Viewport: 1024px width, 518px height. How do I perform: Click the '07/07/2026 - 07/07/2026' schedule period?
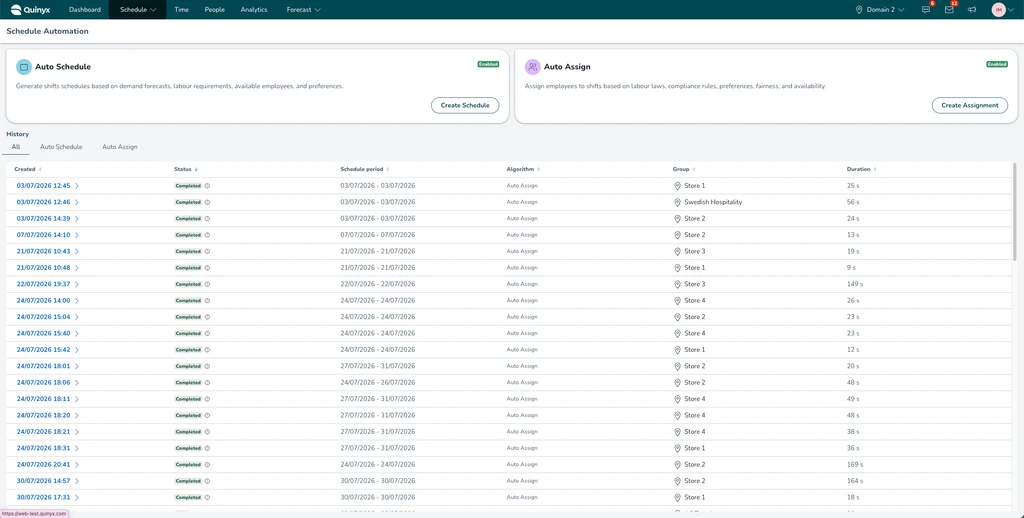377,235
